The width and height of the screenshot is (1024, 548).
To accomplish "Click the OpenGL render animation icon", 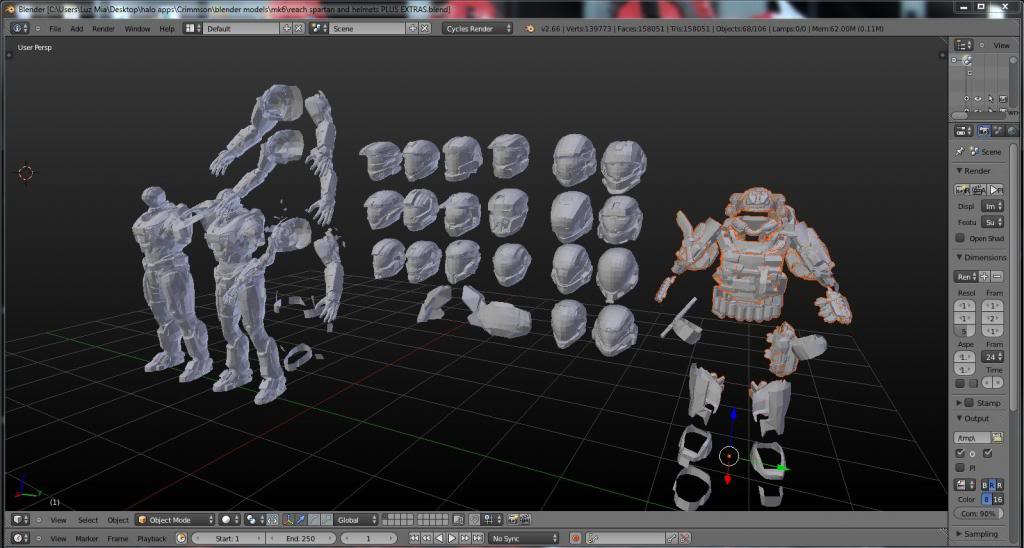I will click(x=525, y=520).
